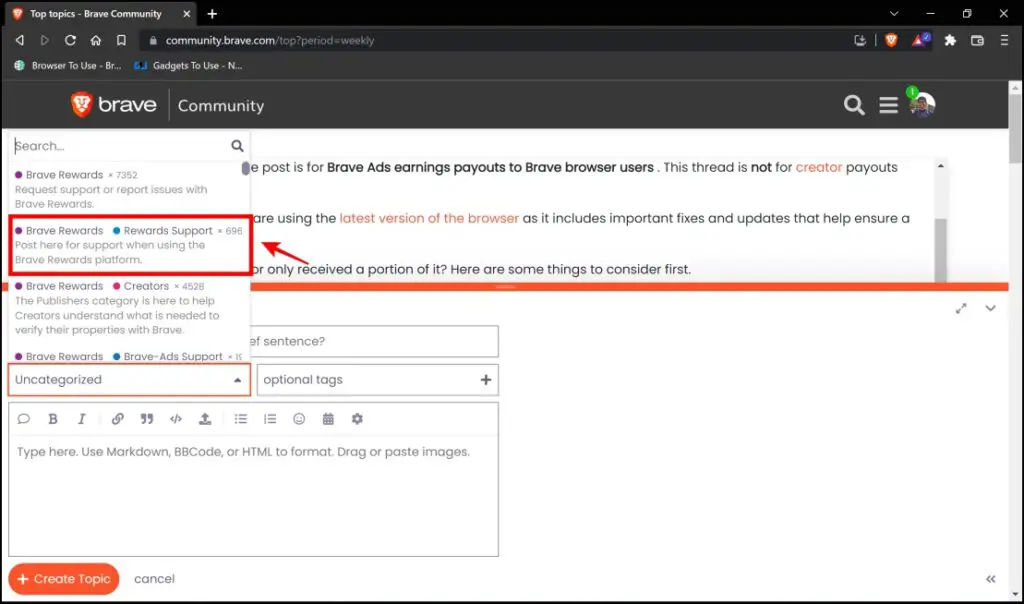This screenshot has width=1024, height=604.
Task: Insert a blockquote
Action: pos(147,419)
